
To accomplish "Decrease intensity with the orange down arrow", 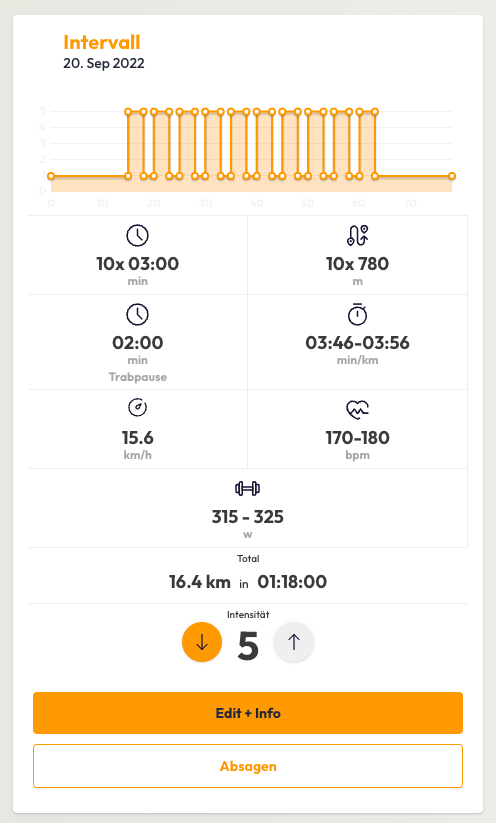I will point(202,642).
